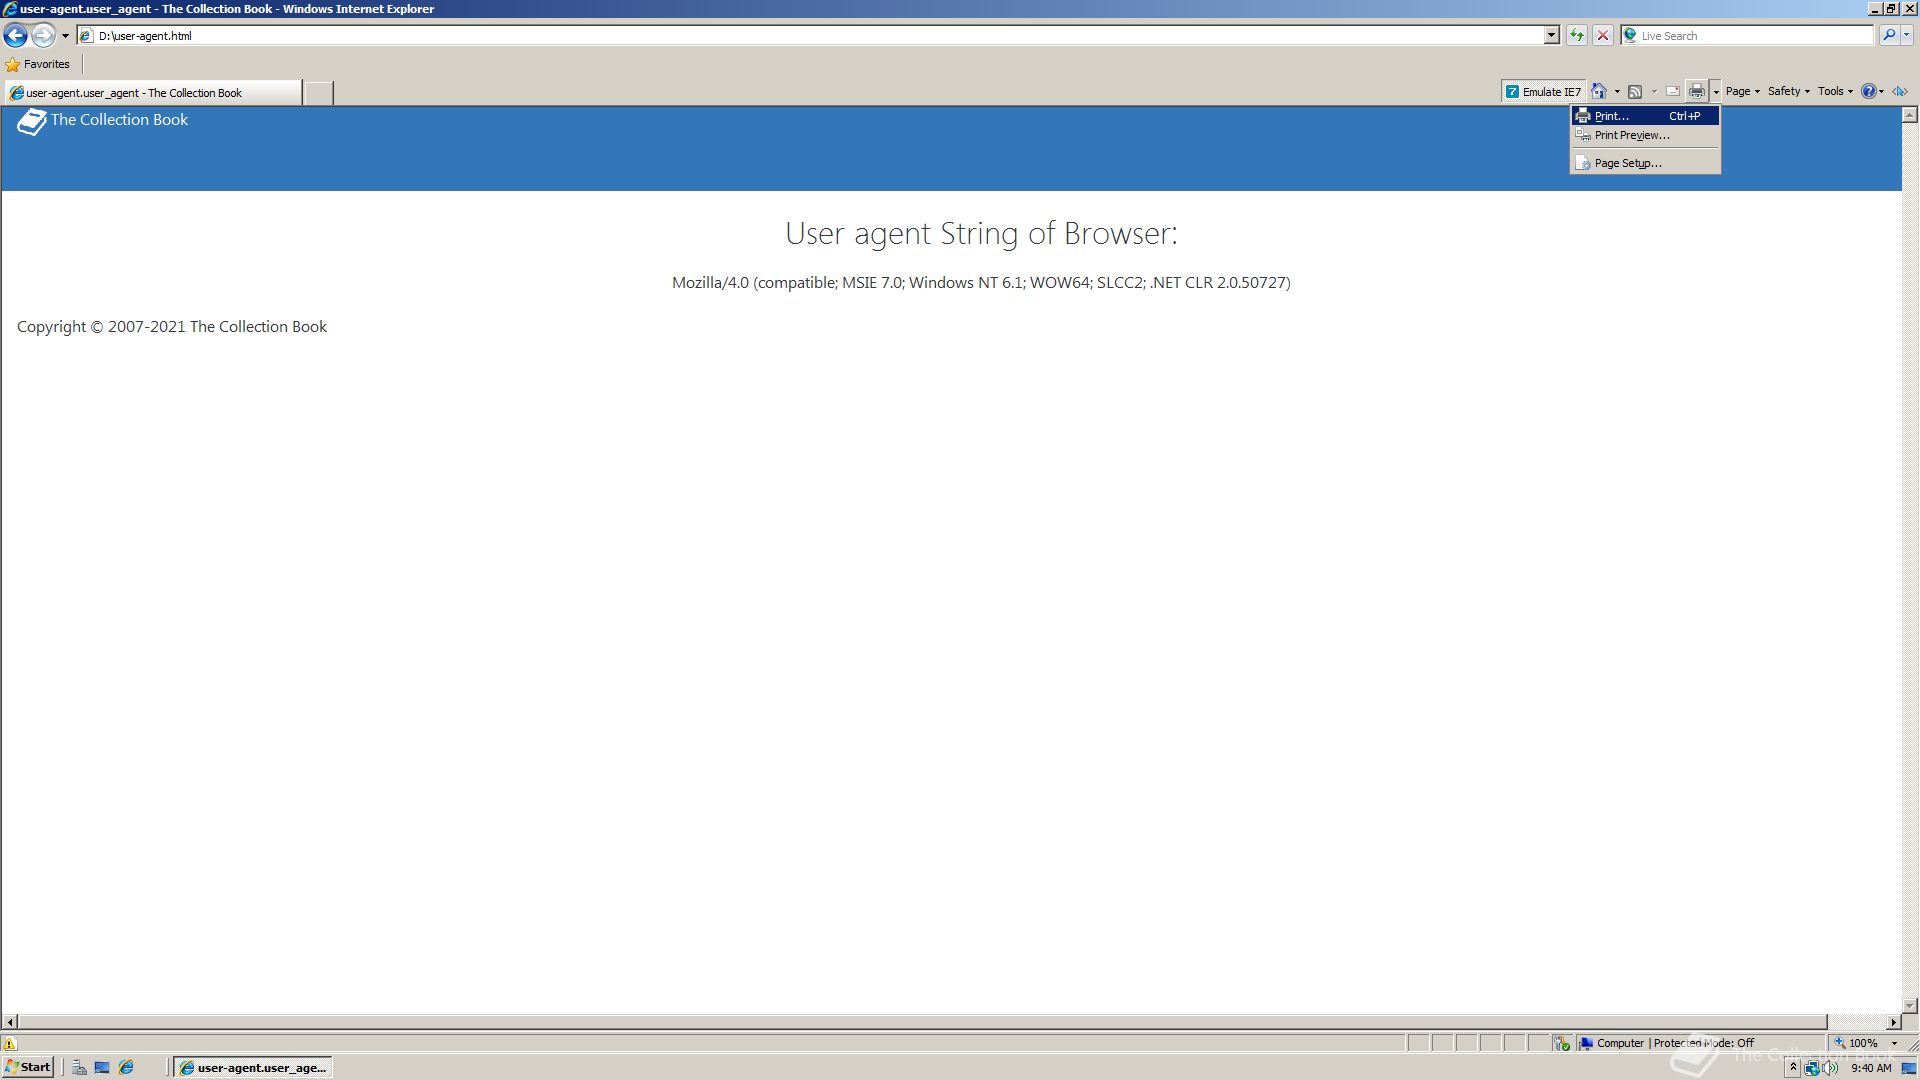Go forward with the Forward arrow button
1920x1080 pixels.
(x=43, y=36)
